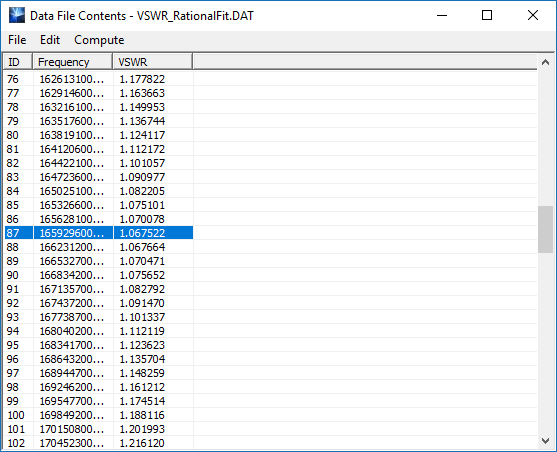Image resolution: width=557 pixels, height=452 pixels.
Task: Close the Data File Contents window
Action: [533, 16]
